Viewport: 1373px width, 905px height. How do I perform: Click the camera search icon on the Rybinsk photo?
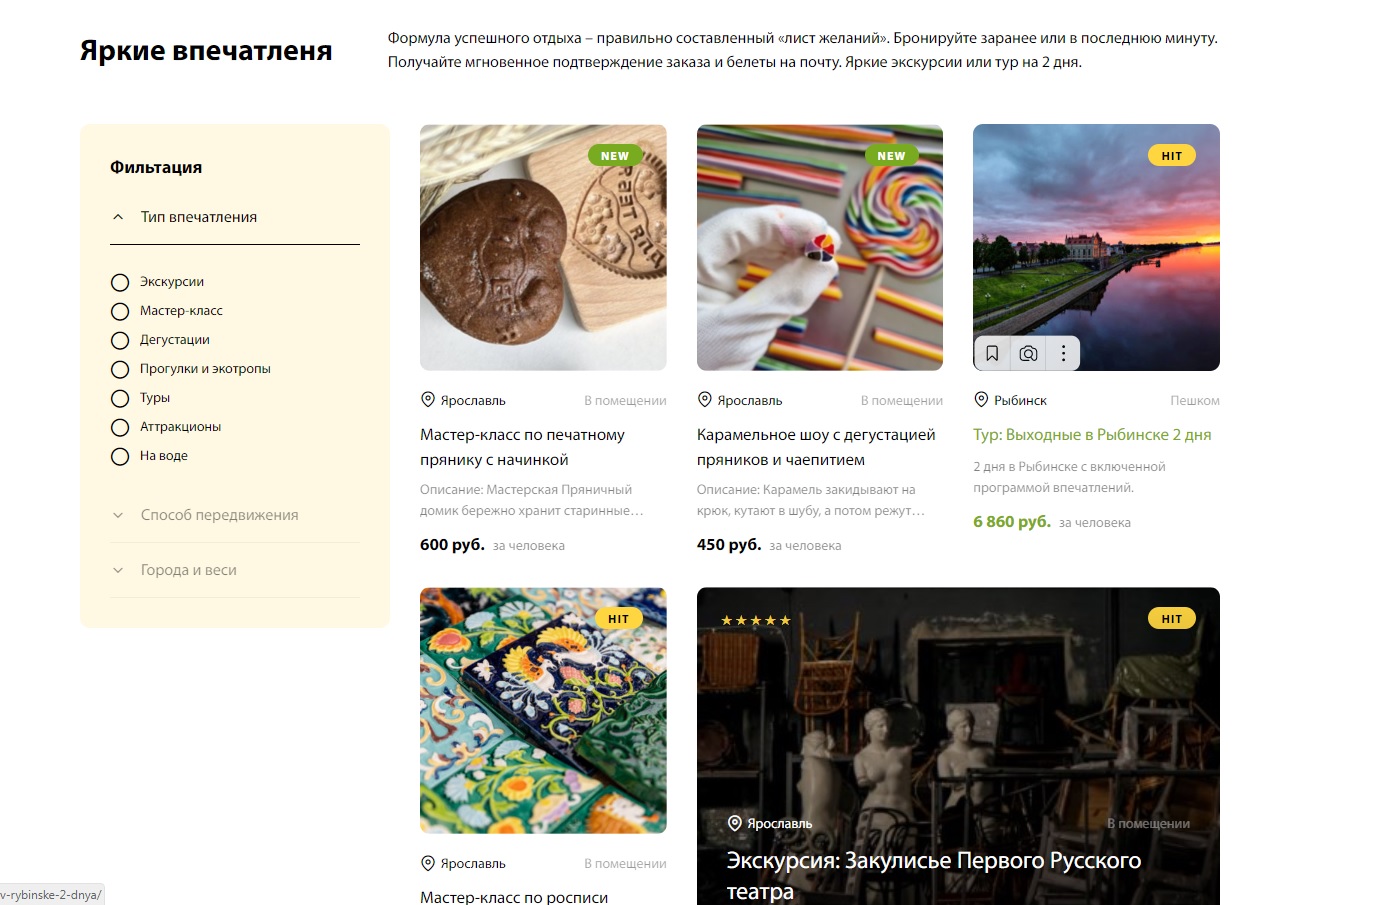1028,353
